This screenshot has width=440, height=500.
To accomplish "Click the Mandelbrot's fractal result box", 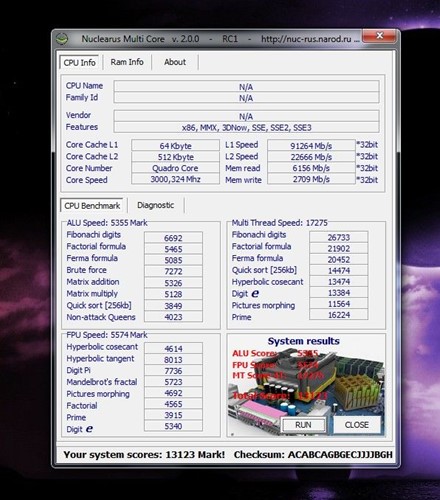I will click(x=173, y=382).
